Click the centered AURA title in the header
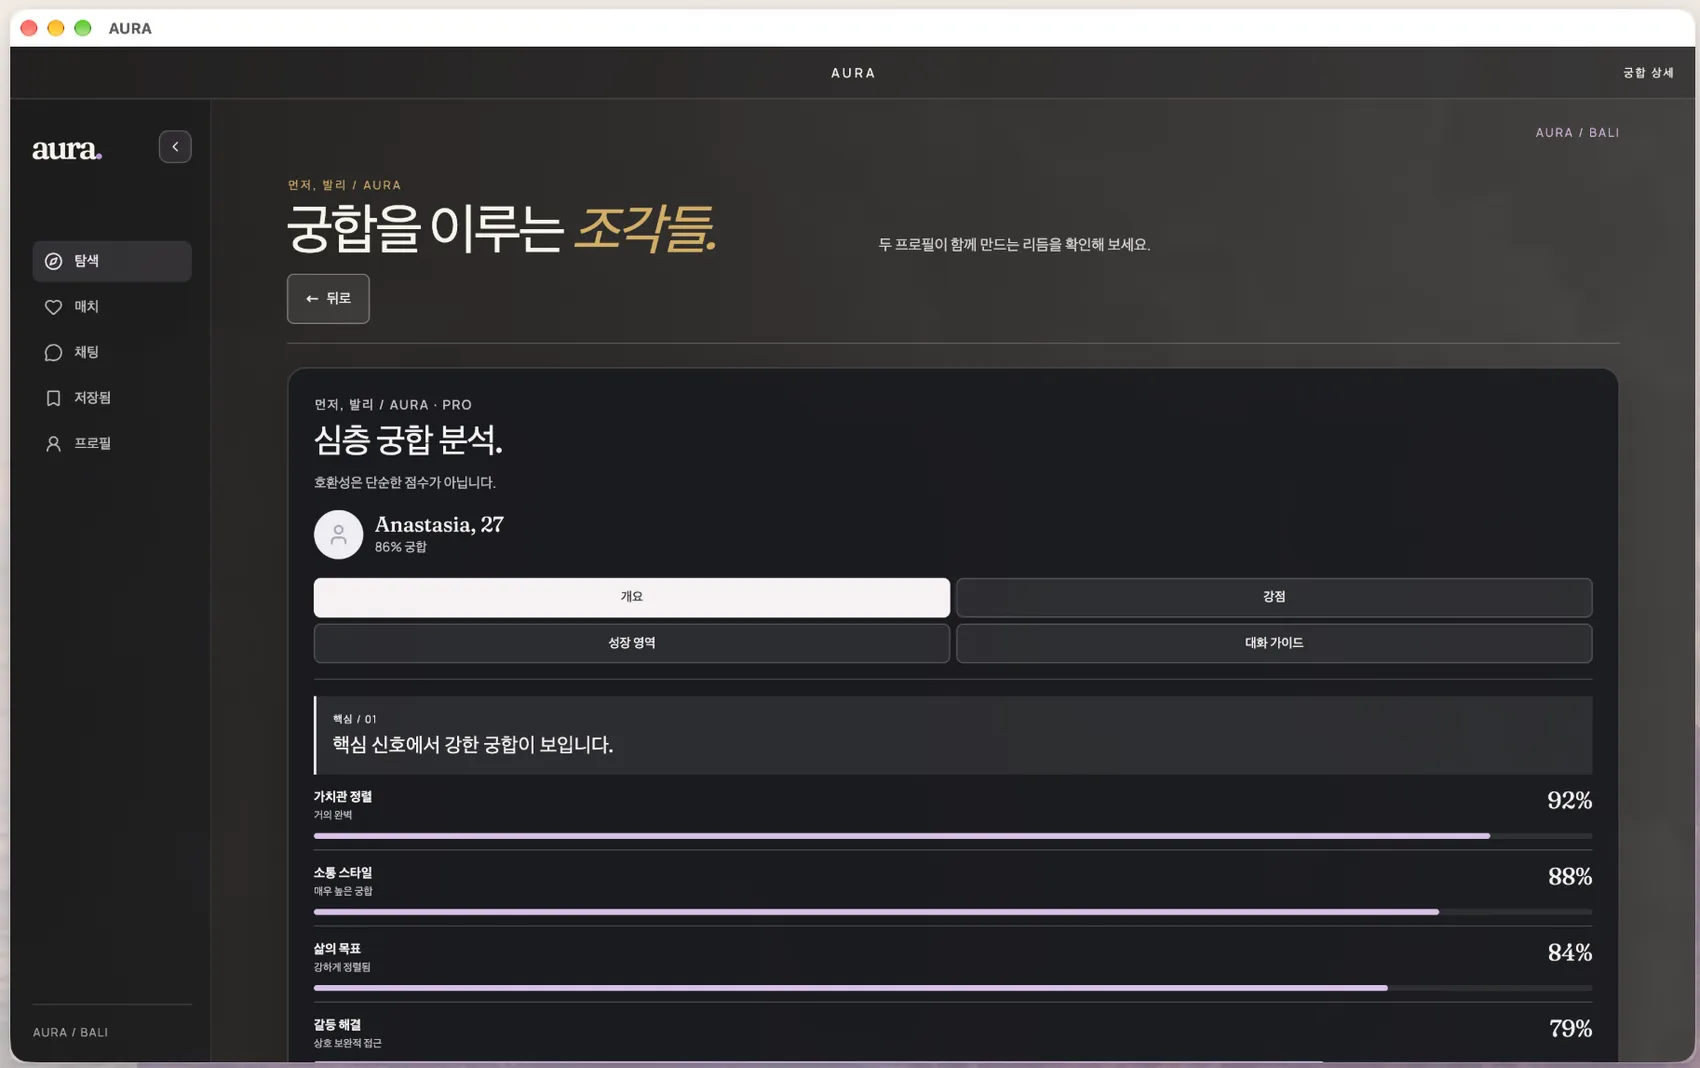This screenshot has height=1068, width=1700. (853, 73)
